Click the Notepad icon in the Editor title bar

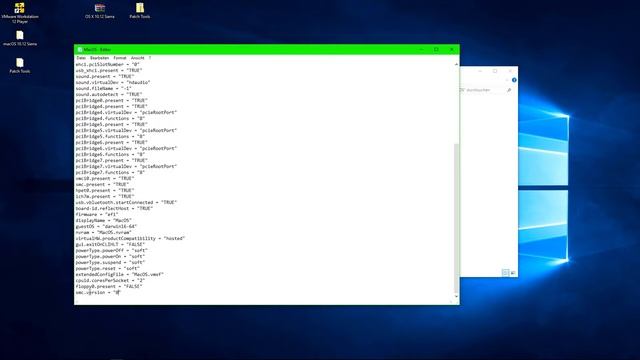coord(80,49)
